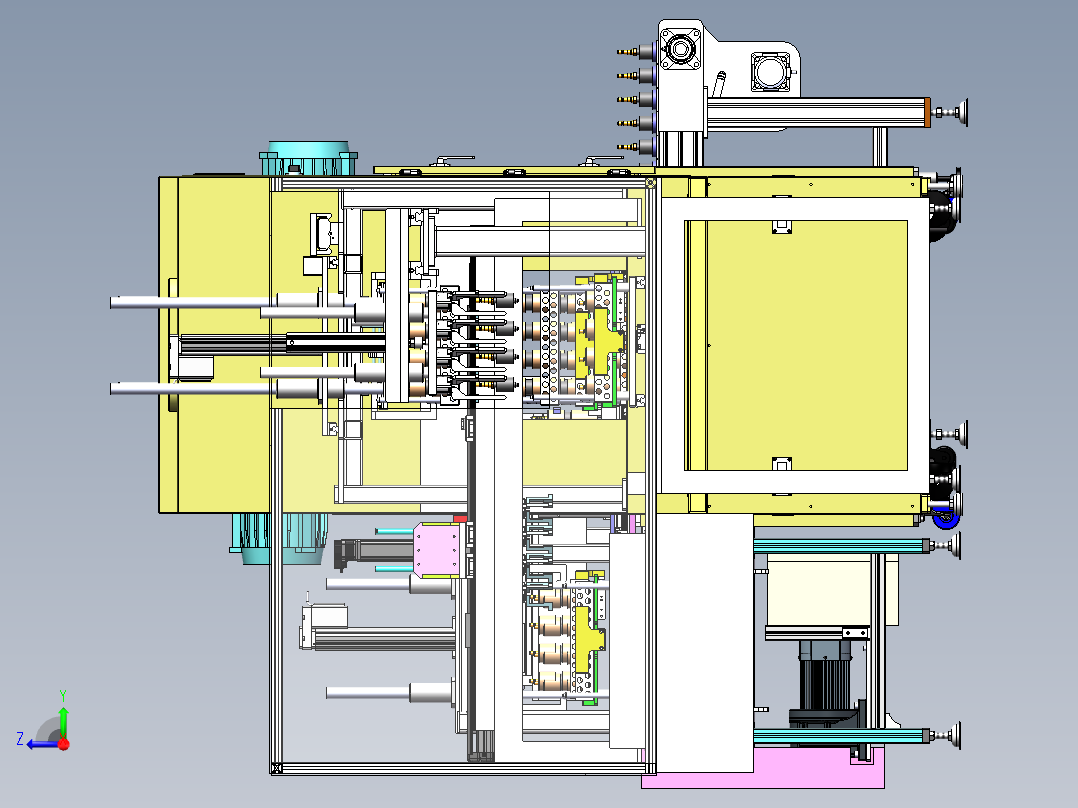This screenshot has height=808, width=1078.
Task: Select the large yellow panel in right window
Action: (x=806, y=345)
